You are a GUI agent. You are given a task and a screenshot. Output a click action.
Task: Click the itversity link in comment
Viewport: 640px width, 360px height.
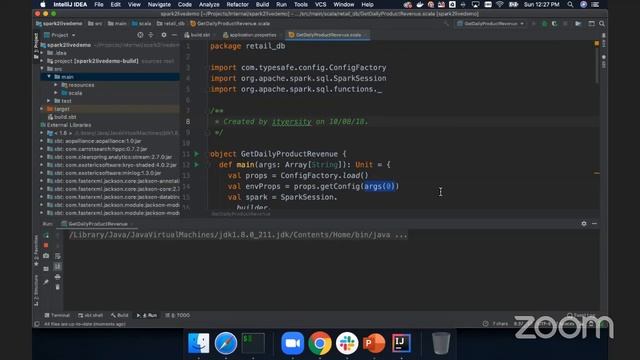(291, 122)
